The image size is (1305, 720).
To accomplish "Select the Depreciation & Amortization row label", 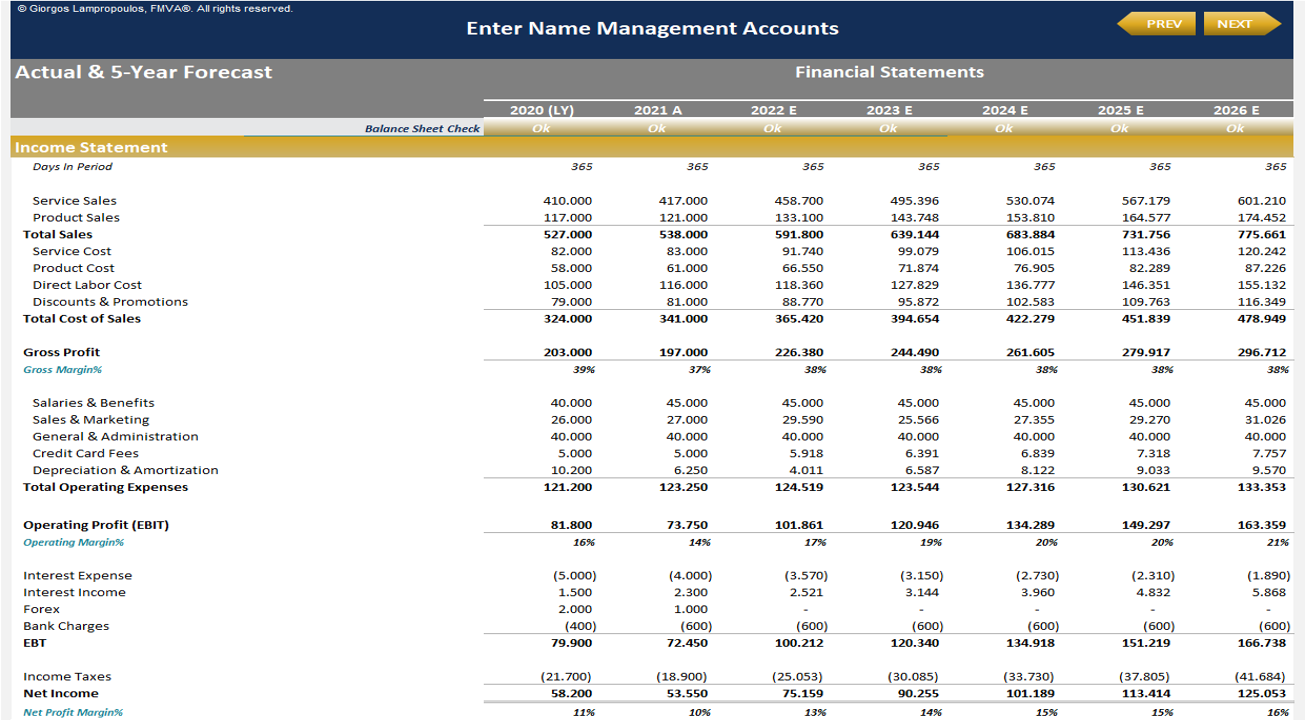I will point(125,471).
